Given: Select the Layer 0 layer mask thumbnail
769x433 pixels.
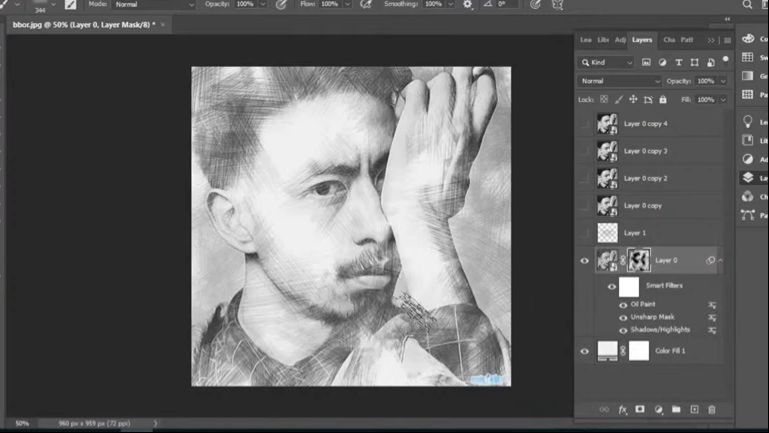Looking at the screenshot, I should [x=638, y=261].
